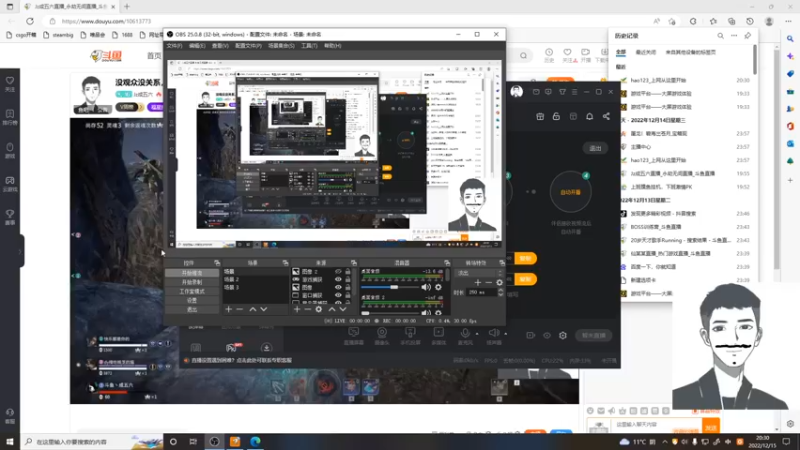800x450 pixels.
Task: Add a transition with the plus icon
Action: (x=478, y=282)
